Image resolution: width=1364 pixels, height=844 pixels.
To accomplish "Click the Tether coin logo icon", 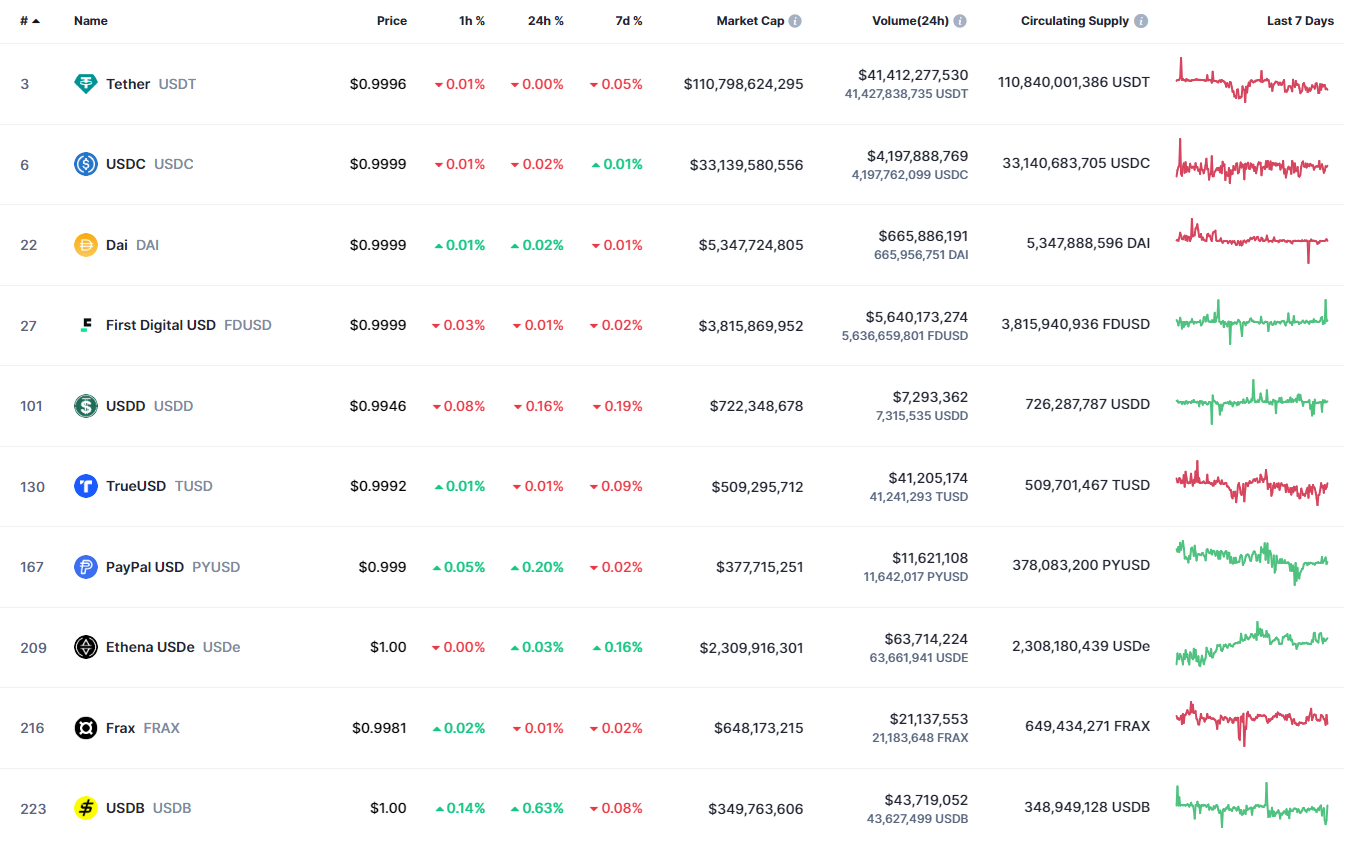I will click(86, 84).
